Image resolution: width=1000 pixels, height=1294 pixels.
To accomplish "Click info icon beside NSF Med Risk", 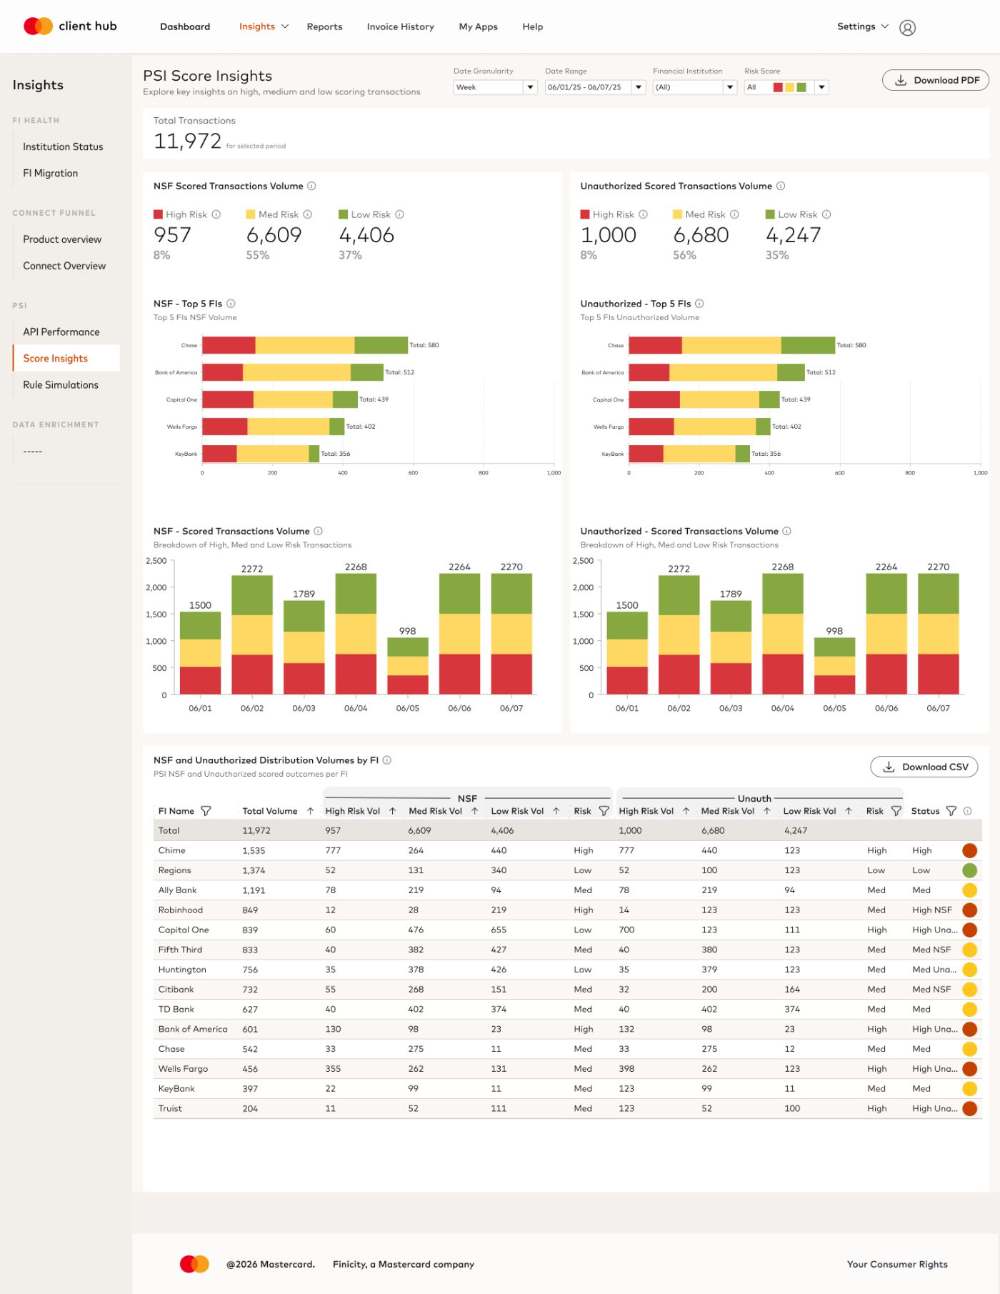I will (x=307, y=214).
